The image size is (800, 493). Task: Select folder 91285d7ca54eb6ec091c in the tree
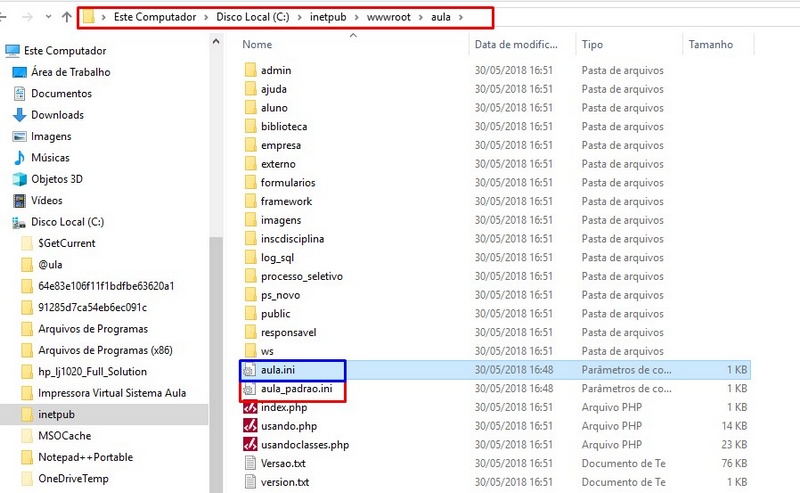[x=92, y=308]
